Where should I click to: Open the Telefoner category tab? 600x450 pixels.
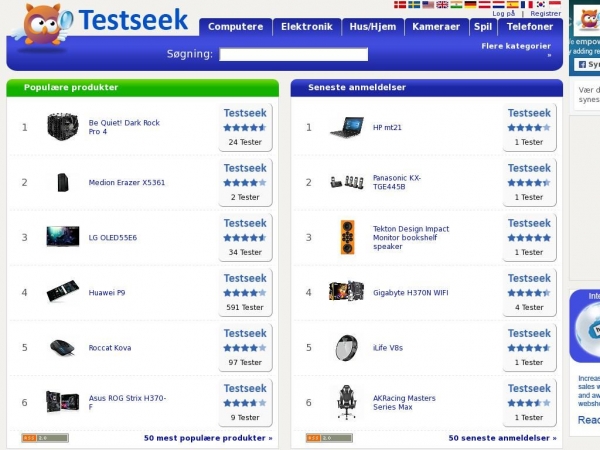point(530,27)
